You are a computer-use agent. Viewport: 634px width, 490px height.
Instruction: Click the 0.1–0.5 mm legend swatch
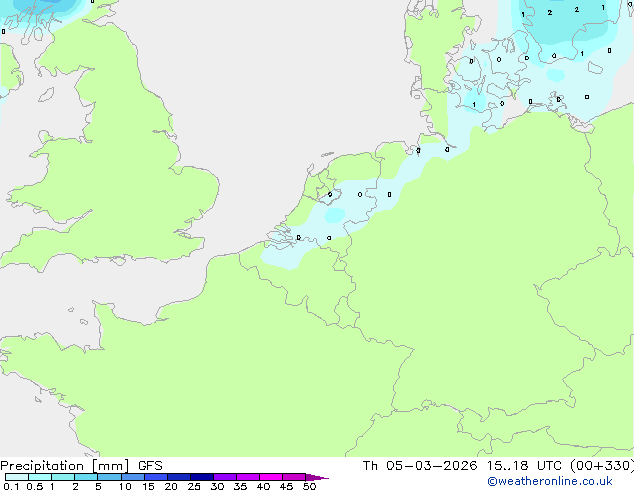[17, 477]
